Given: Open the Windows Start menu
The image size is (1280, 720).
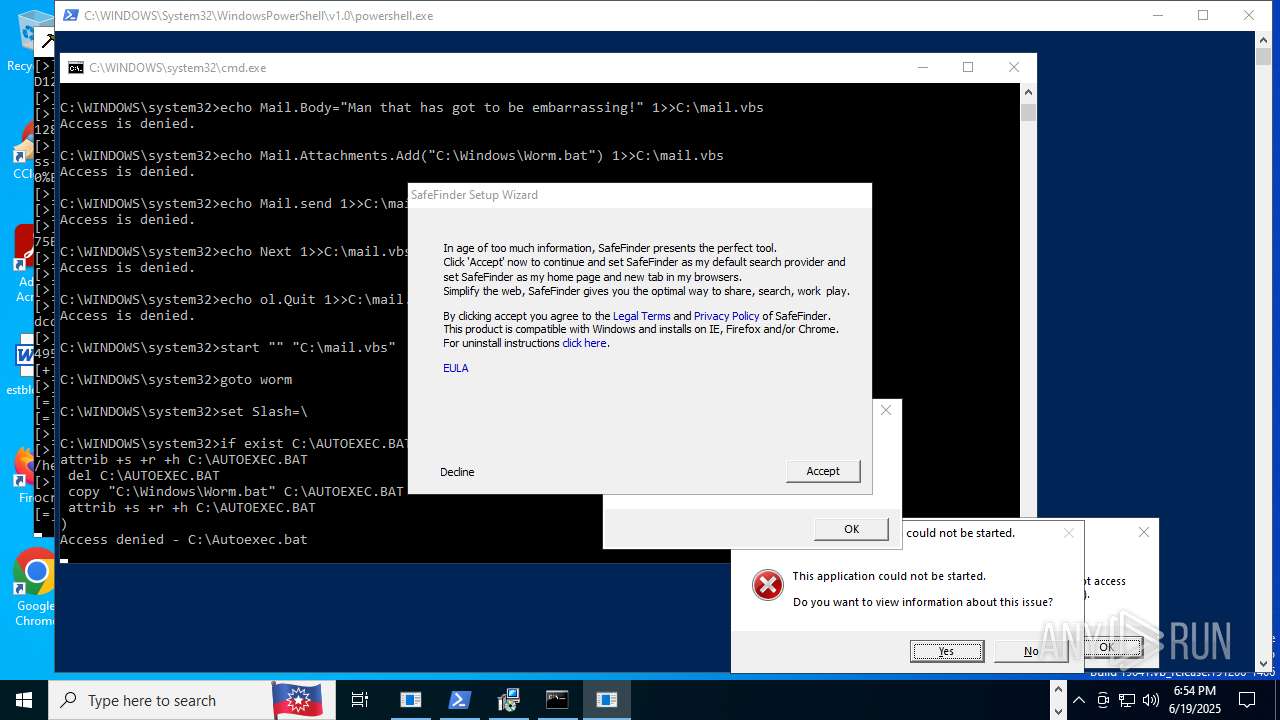Looking at the screenshot, I should click(x=24, y=700).
